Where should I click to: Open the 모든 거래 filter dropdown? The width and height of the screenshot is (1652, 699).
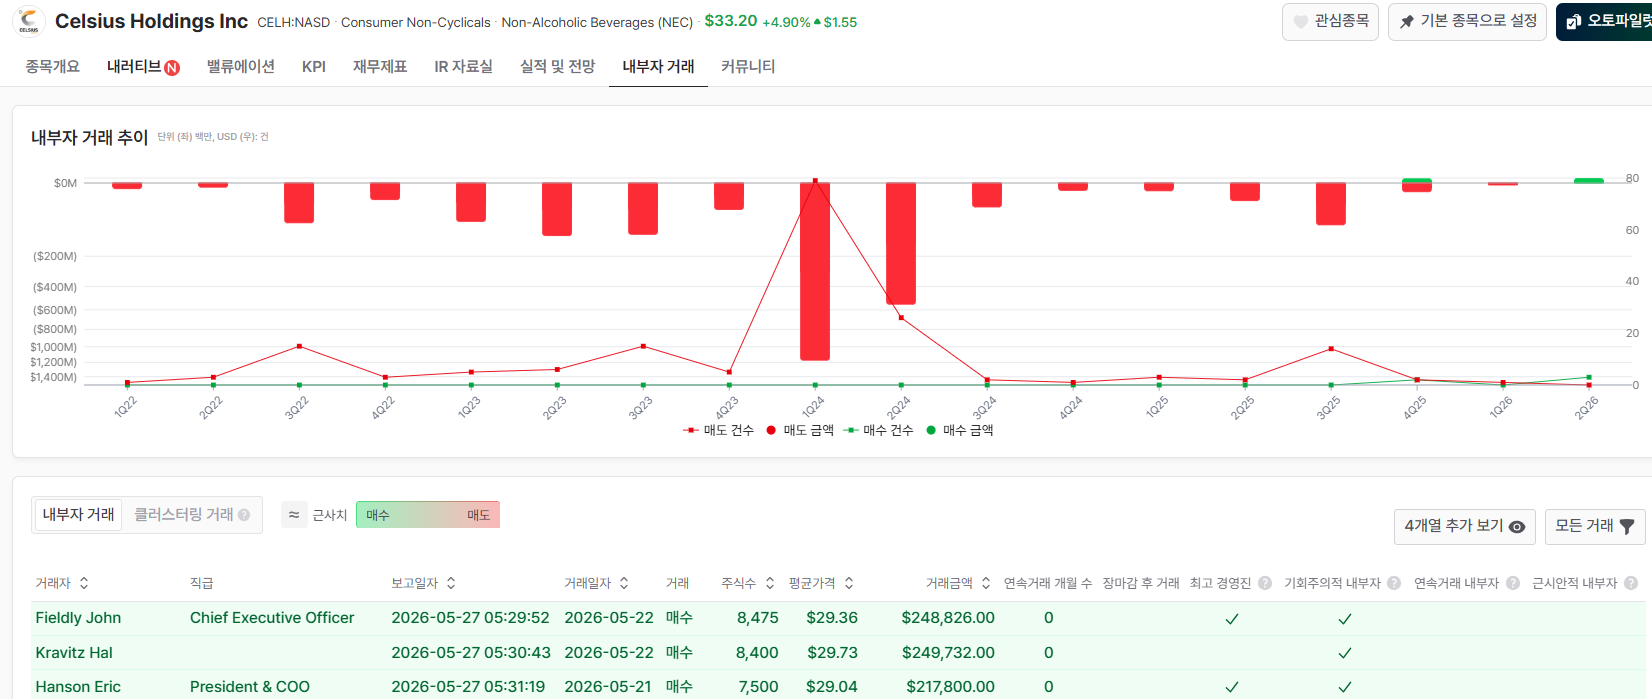pyautogui.click(x=1595, y=526)
